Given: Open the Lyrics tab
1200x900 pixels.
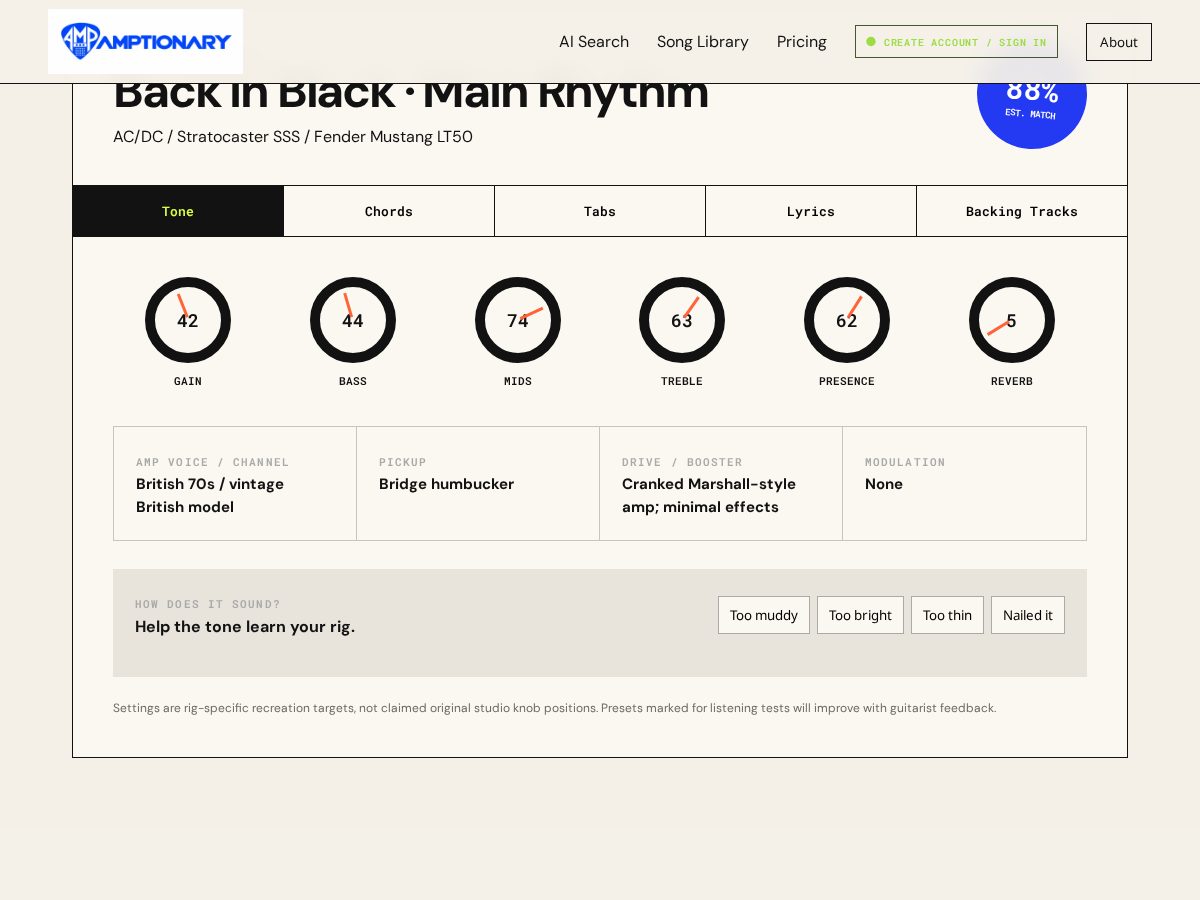Looking at the screenshot, I should pyautogui.click(x=811, y=211).
